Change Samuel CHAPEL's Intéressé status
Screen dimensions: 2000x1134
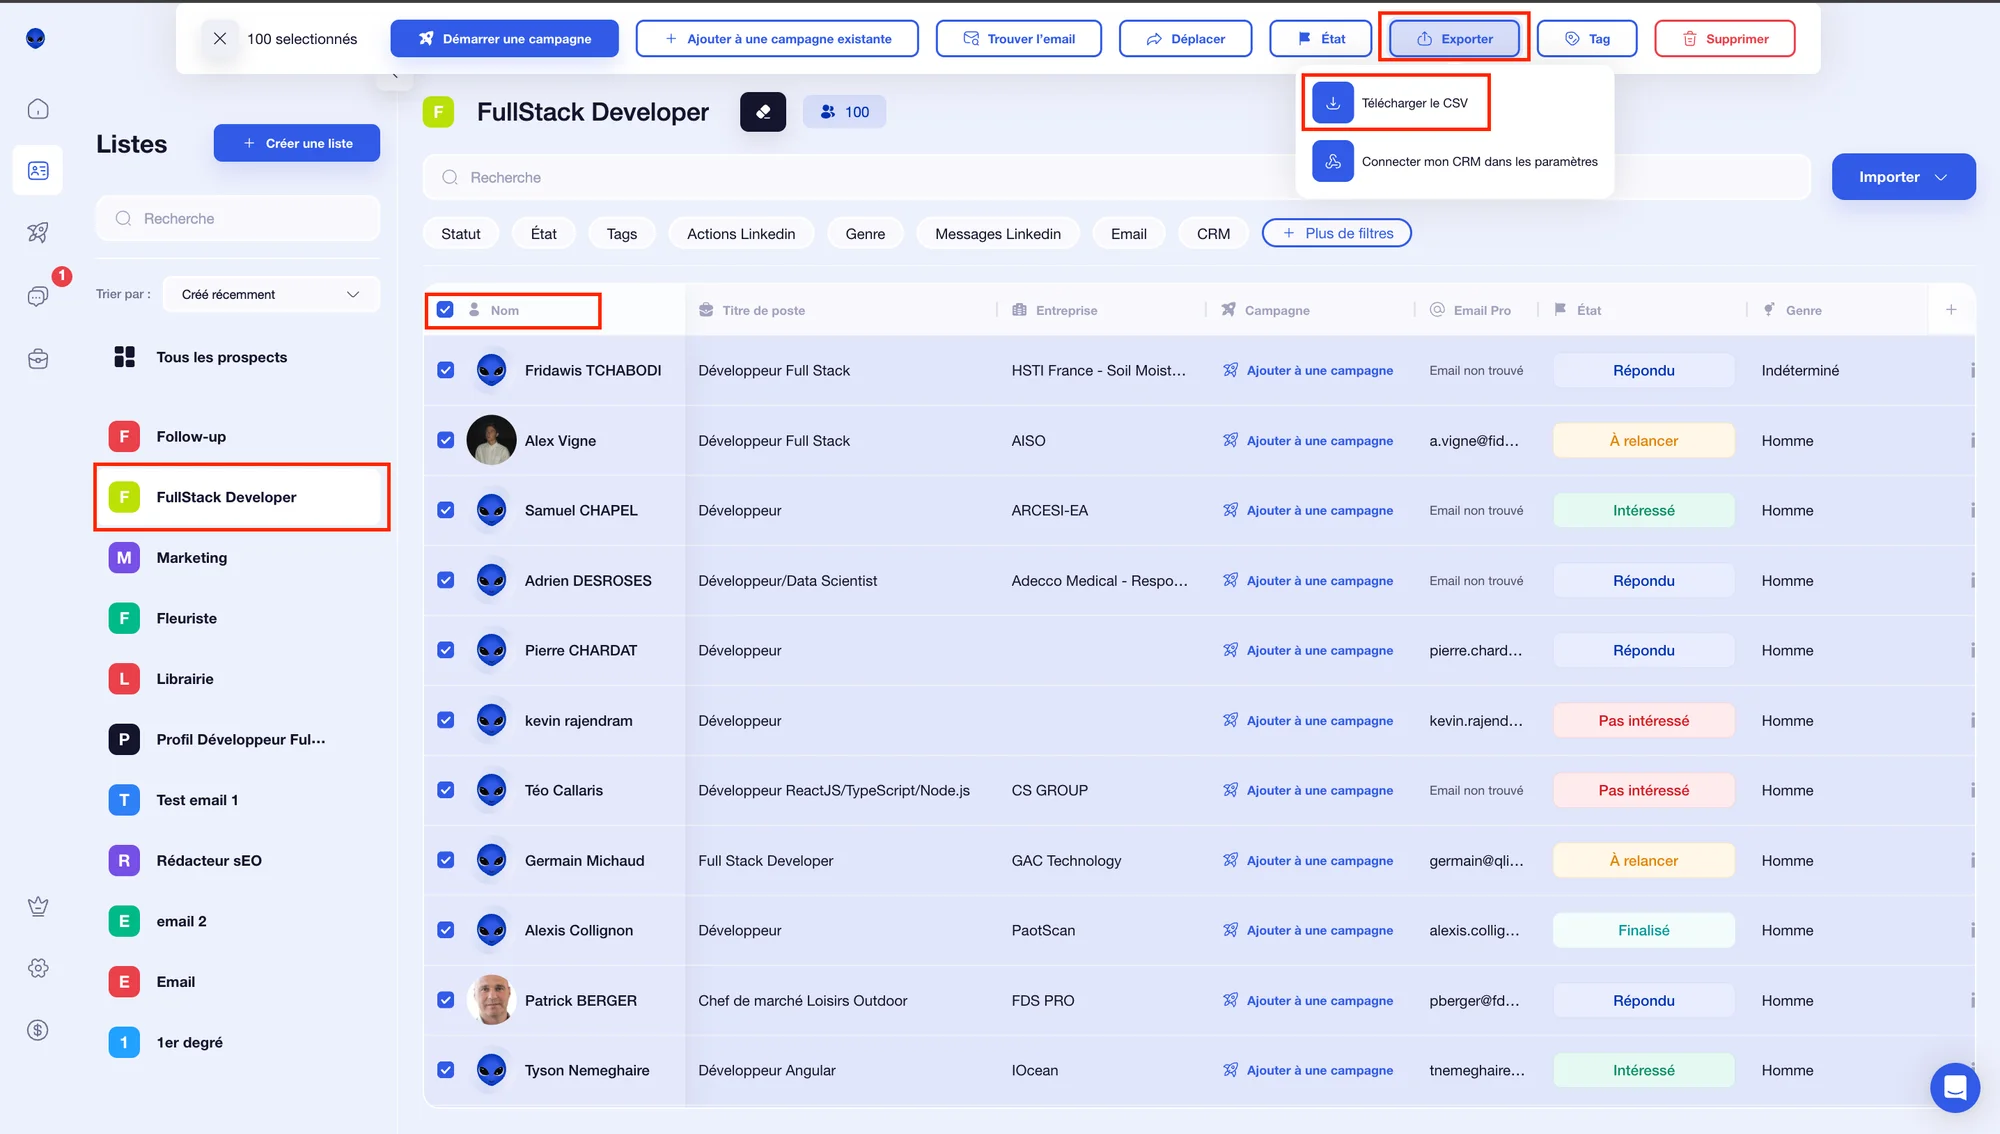(x=1643, y=510)
